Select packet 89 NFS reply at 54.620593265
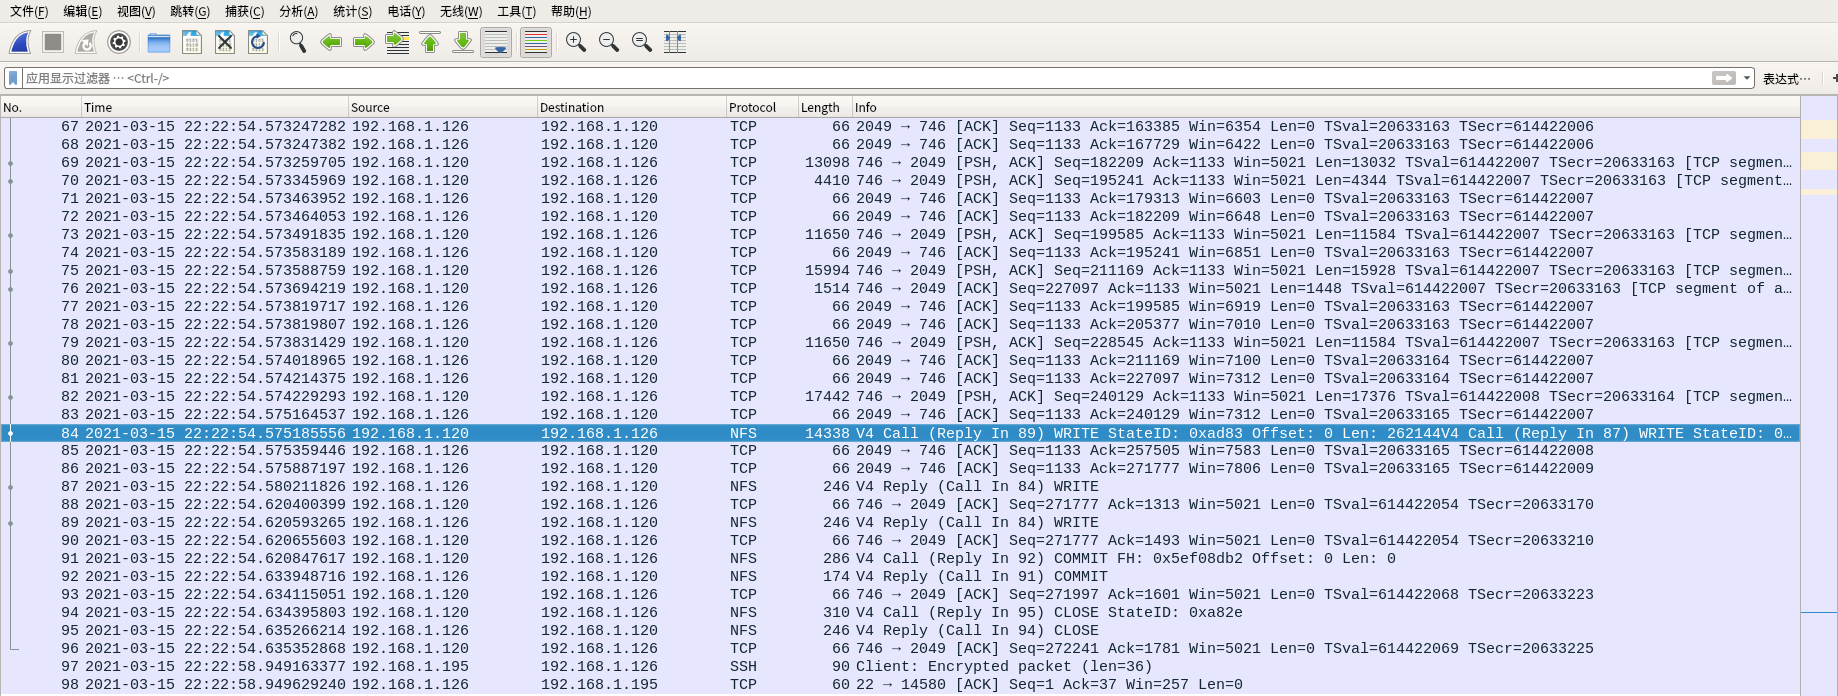This screenshot has height=696, width=1838. point(900,523)
